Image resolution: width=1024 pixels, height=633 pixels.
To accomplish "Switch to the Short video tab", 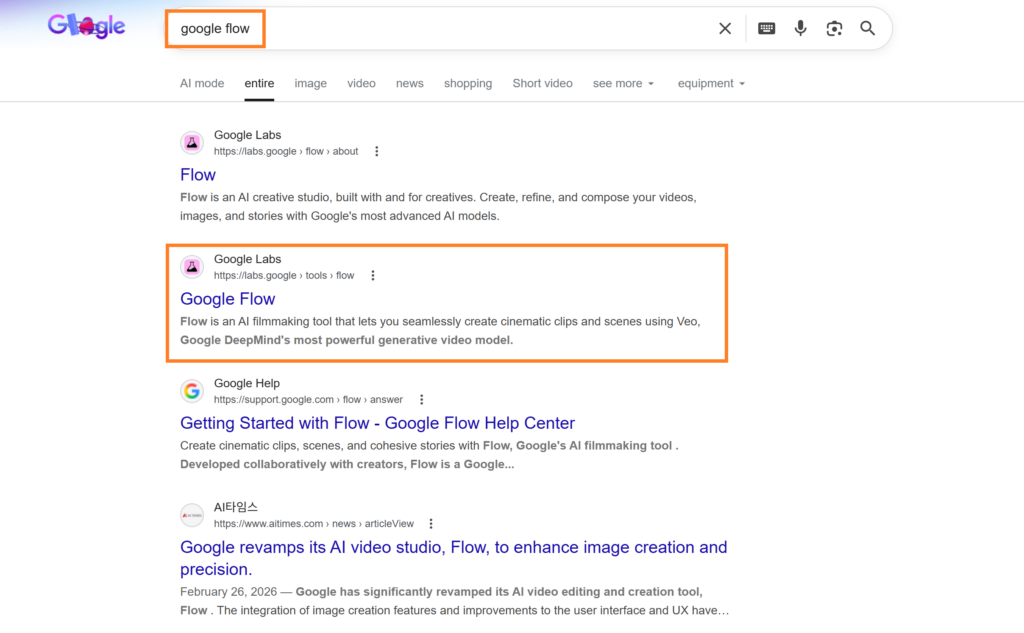I will tap(542, 84).
